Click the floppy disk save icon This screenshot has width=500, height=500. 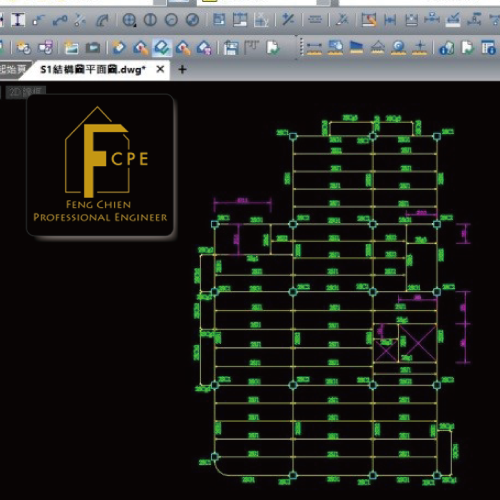click(x=231, y=48)
